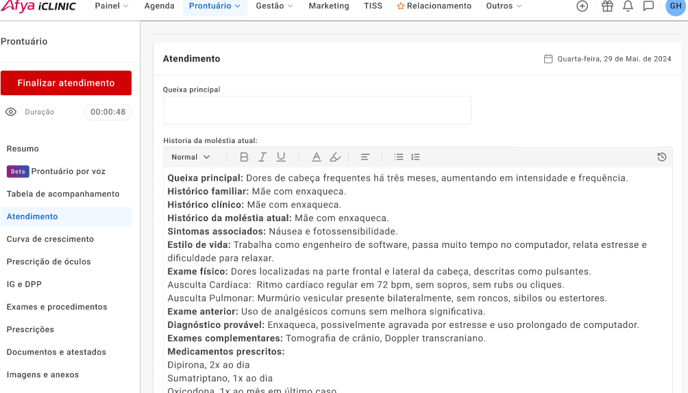Open the add (plus circle) icon

click(582, 6)
